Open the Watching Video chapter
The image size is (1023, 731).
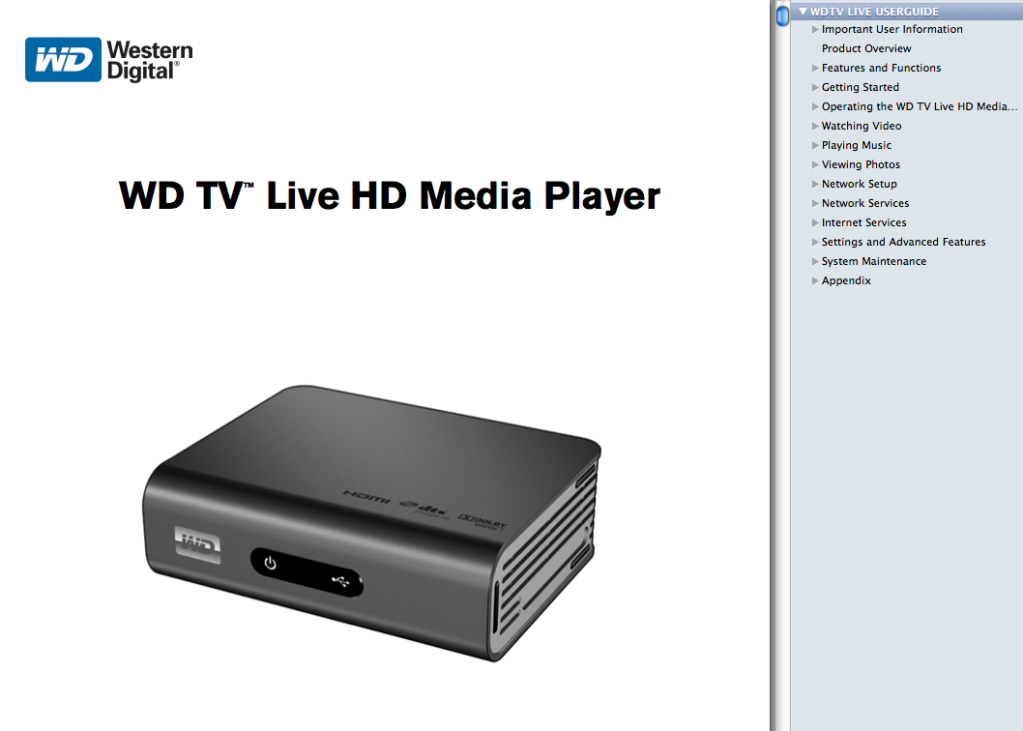point(861,126)
